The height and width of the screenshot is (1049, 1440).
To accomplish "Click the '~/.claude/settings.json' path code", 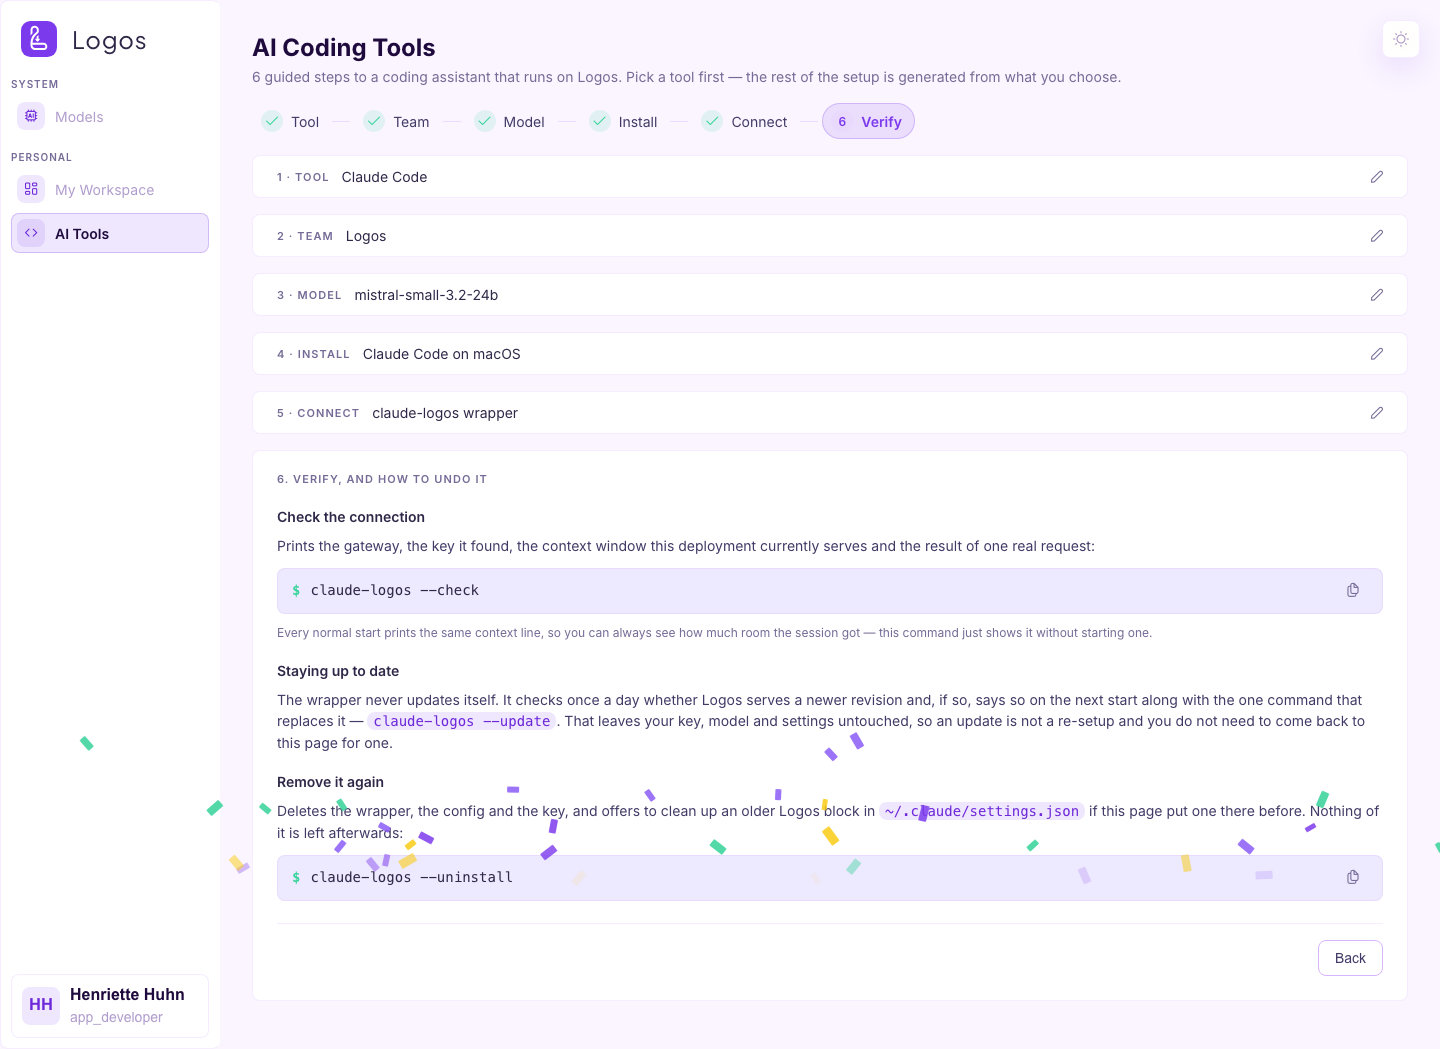I will click(982, 811).
